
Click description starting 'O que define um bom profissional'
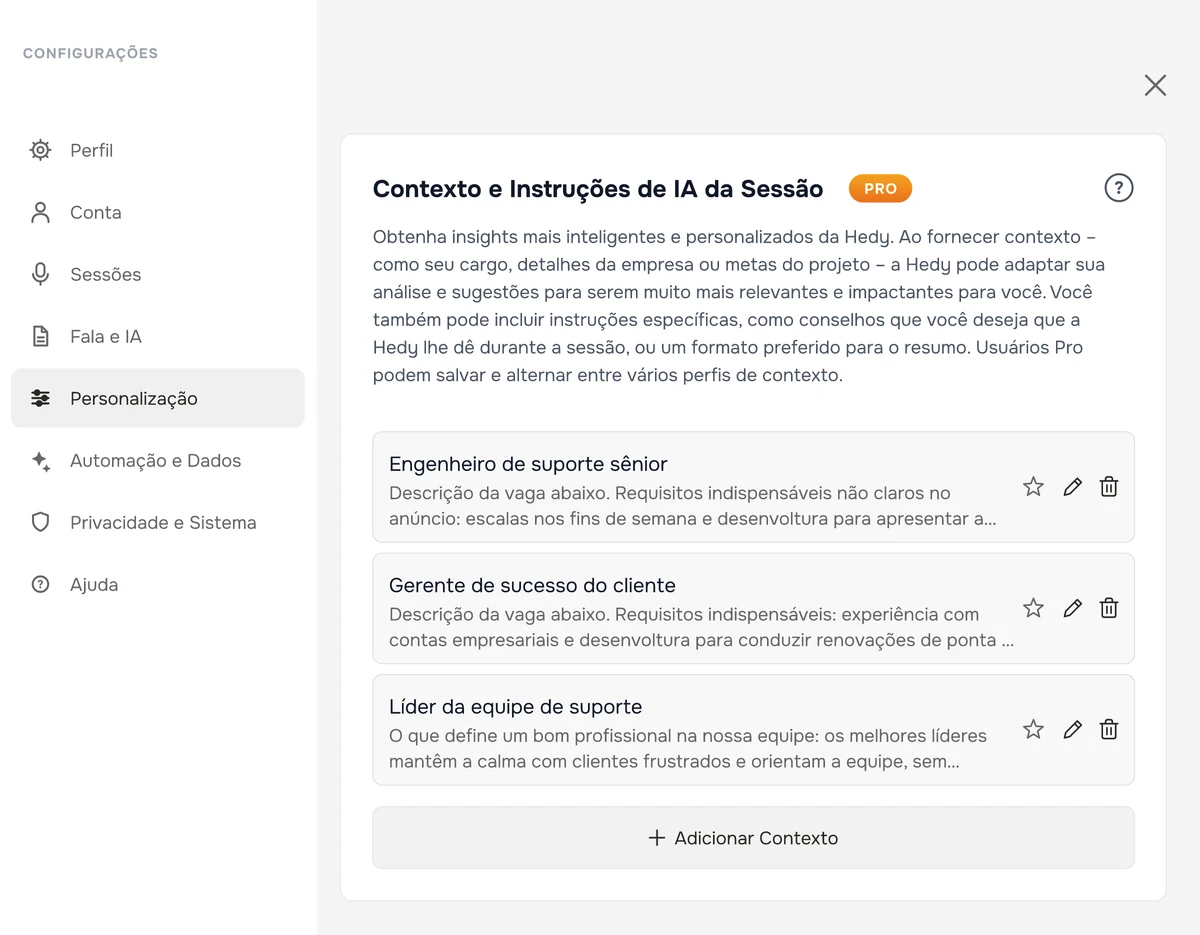tap(688, 749)
